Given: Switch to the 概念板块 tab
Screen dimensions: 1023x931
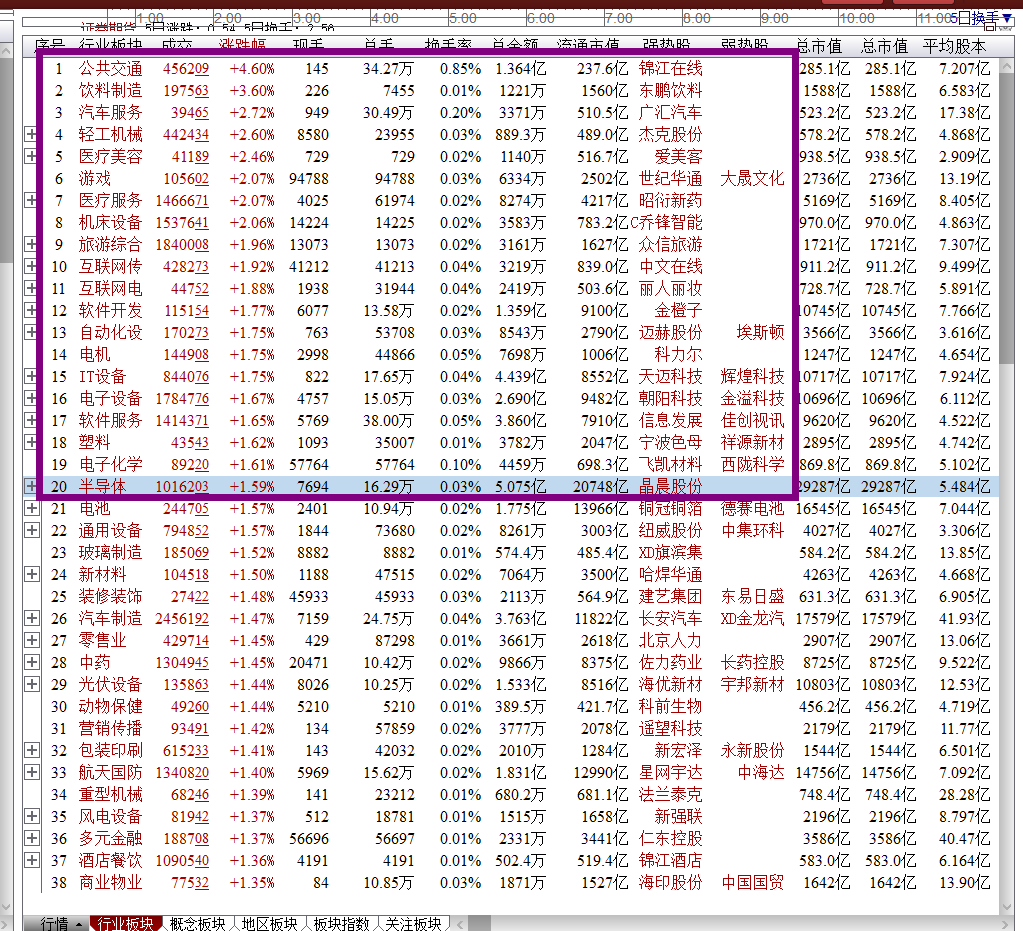Looking at the screenshot, I should pyautogui.click(x=200, y=922).
